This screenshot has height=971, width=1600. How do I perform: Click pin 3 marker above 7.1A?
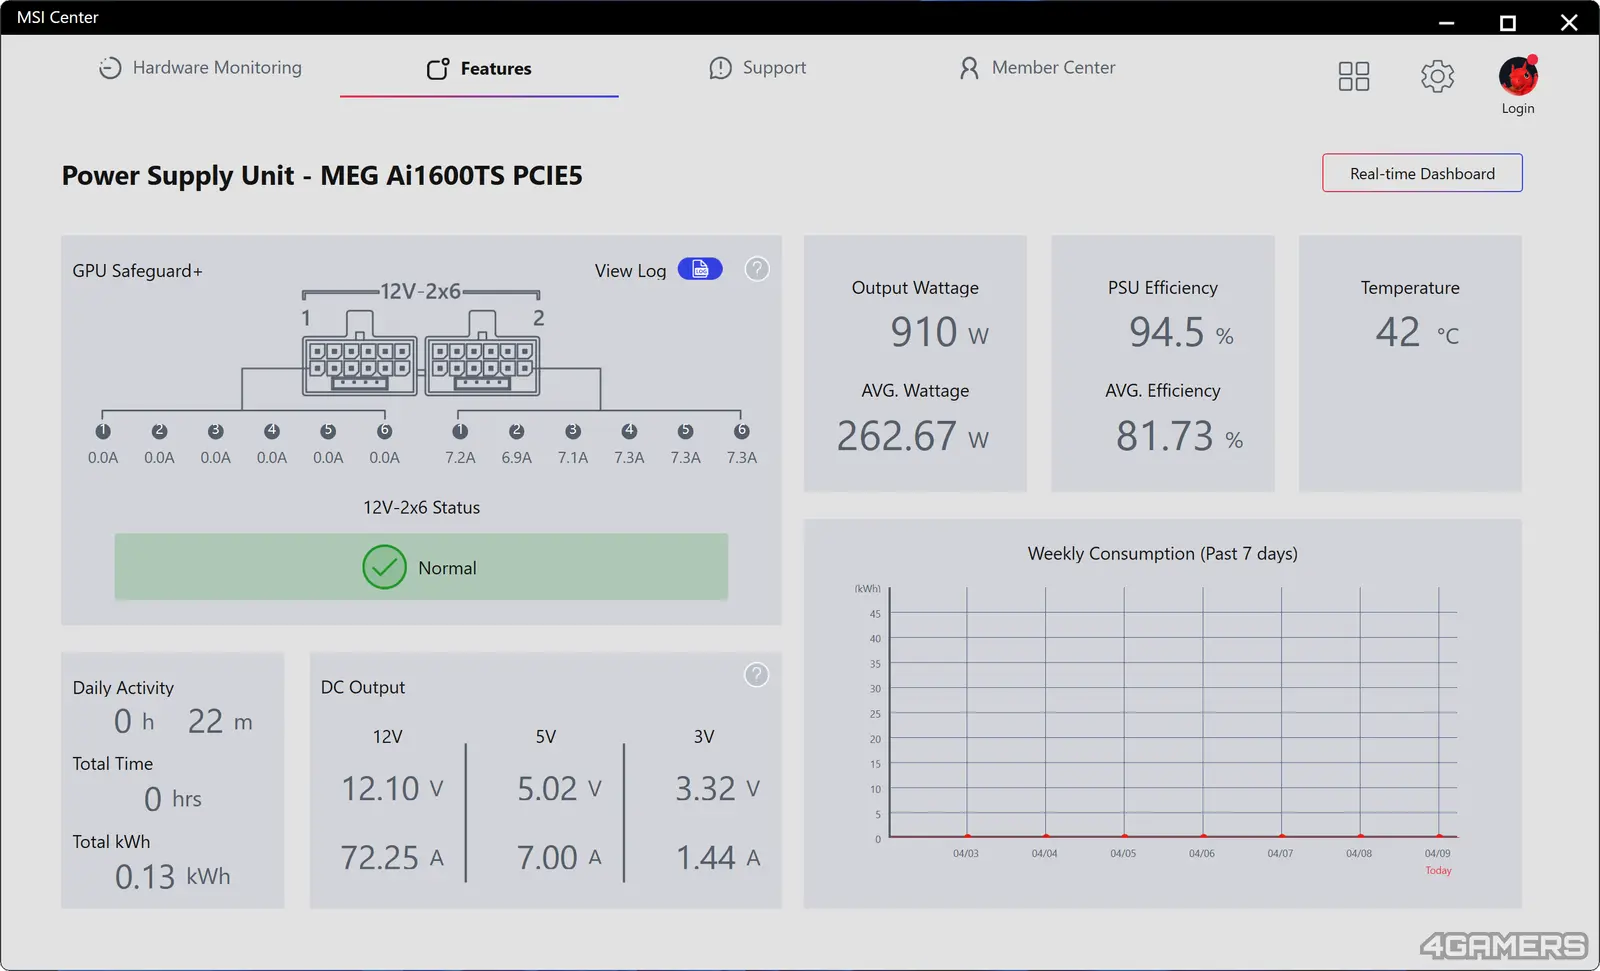[573, 431]
